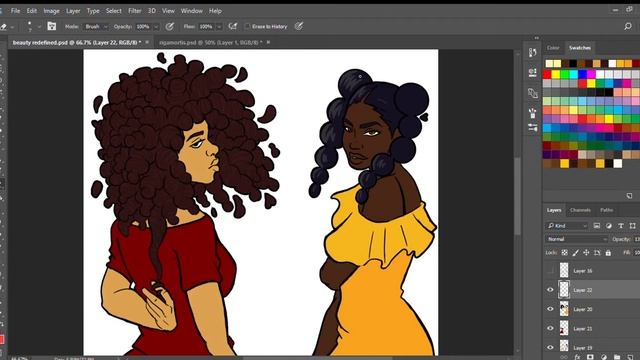Show hidden Layer 16 visibility box
Screen dimensions: 640x360
point(550,271)
